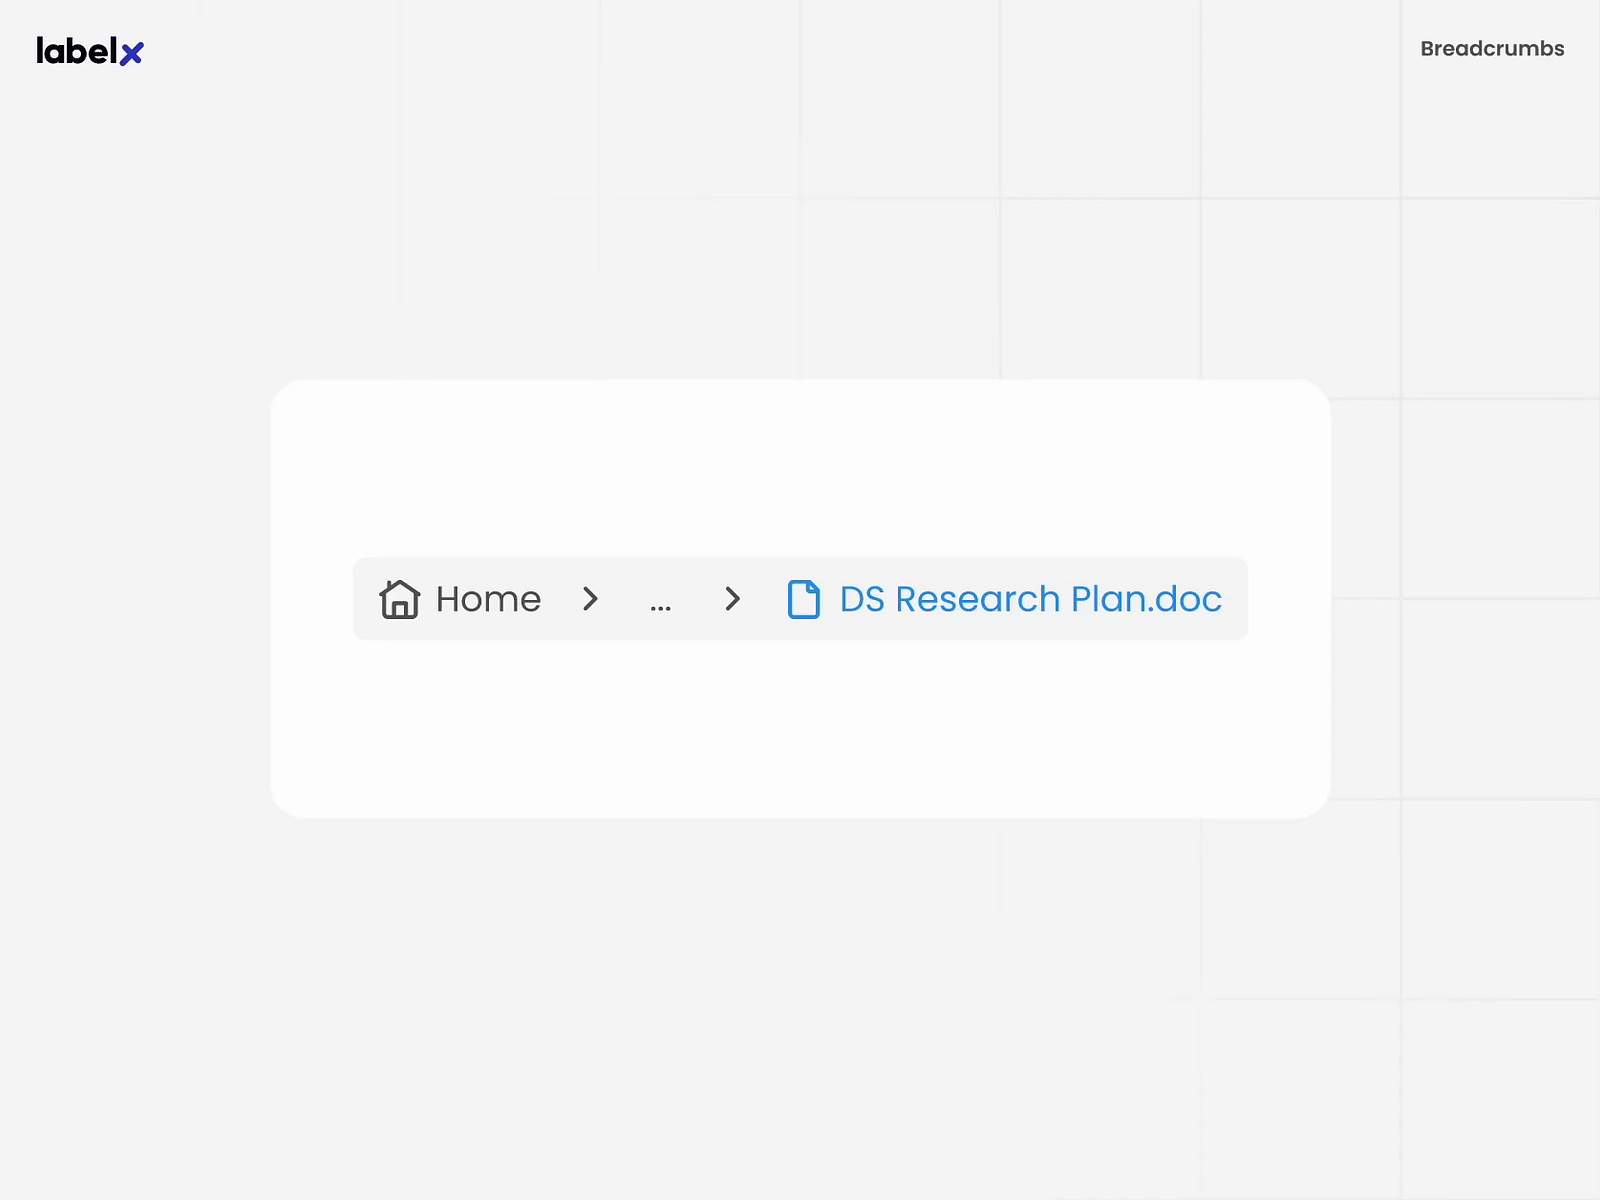Click the home icon in the breadcrumb
1600x1200 pixels.
click(399, 599)
